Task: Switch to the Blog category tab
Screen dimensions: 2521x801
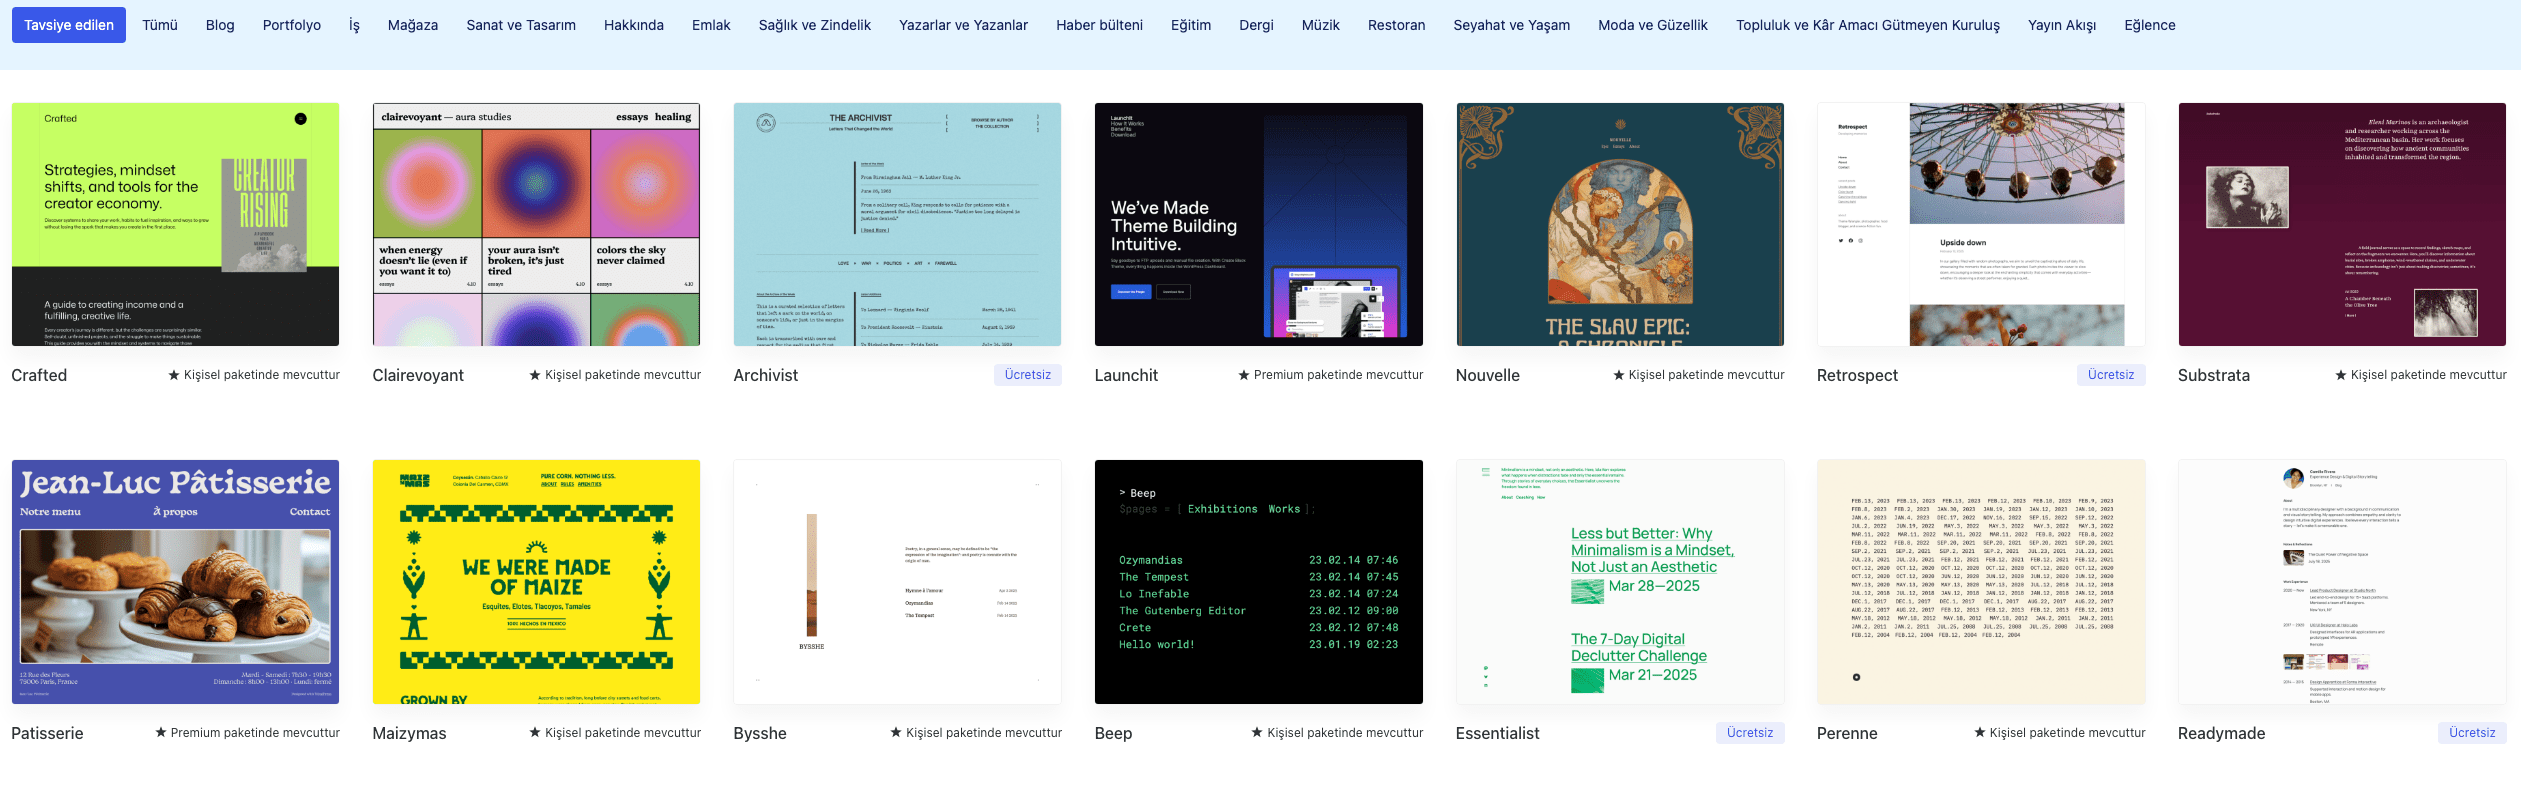Action: coord(220,25)
